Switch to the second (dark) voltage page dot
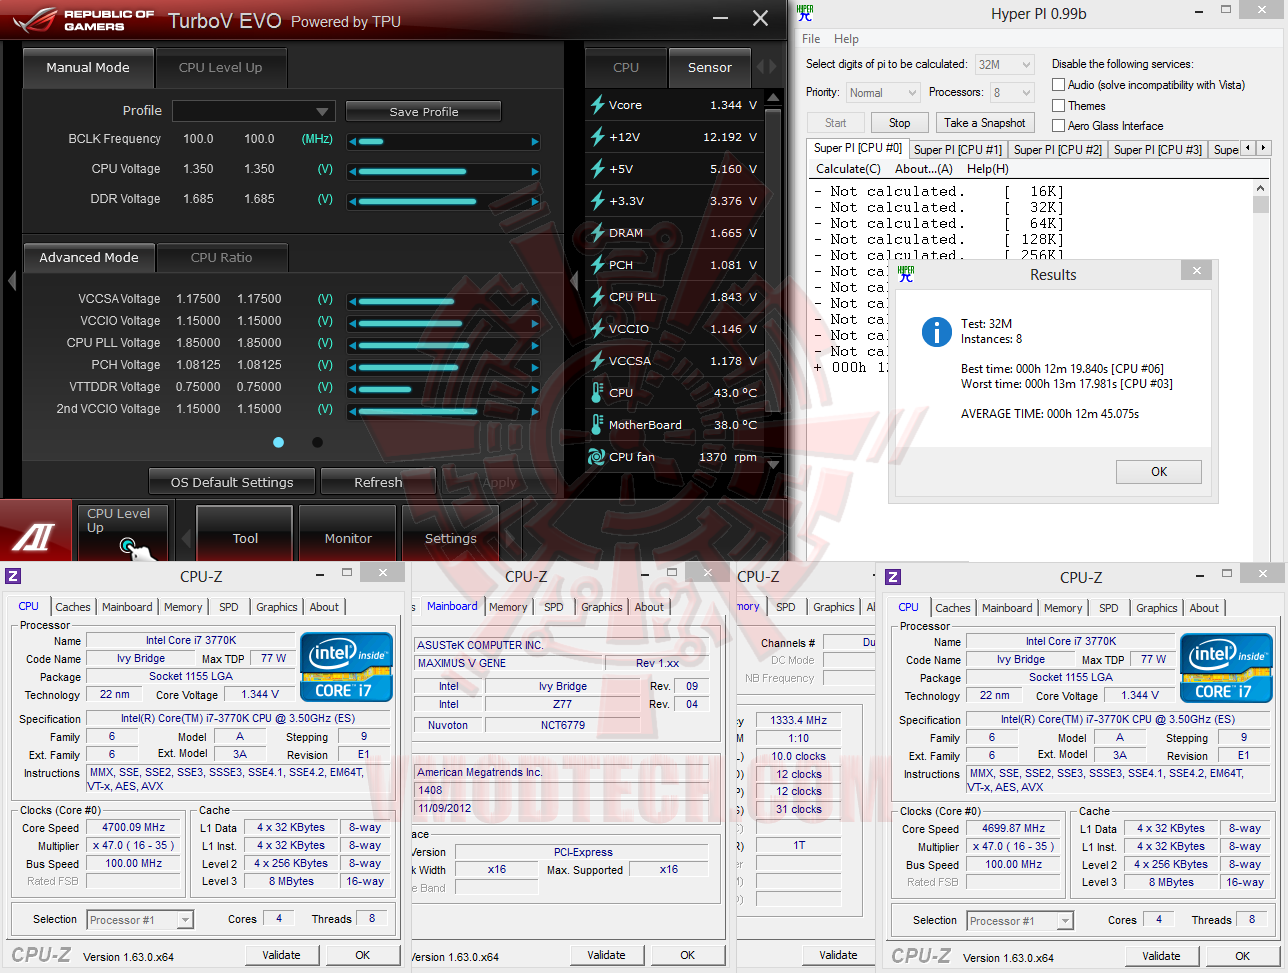This screenshot has width=1288, height=973. (x=317, y=442)
